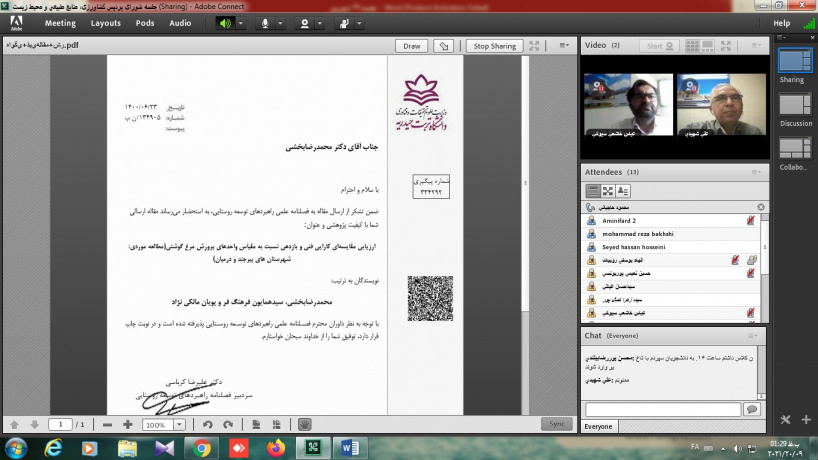This screenshot has height=460, width=818.
Task: Open the Meeting menu
Action: pos(60,22)
